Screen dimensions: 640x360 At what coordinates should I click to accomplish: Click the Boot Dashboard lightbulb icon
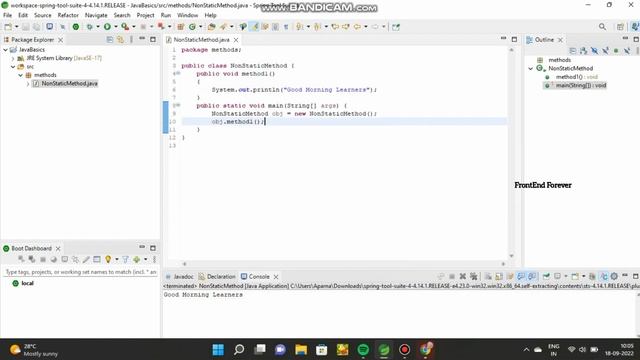(x=108, y=259)
